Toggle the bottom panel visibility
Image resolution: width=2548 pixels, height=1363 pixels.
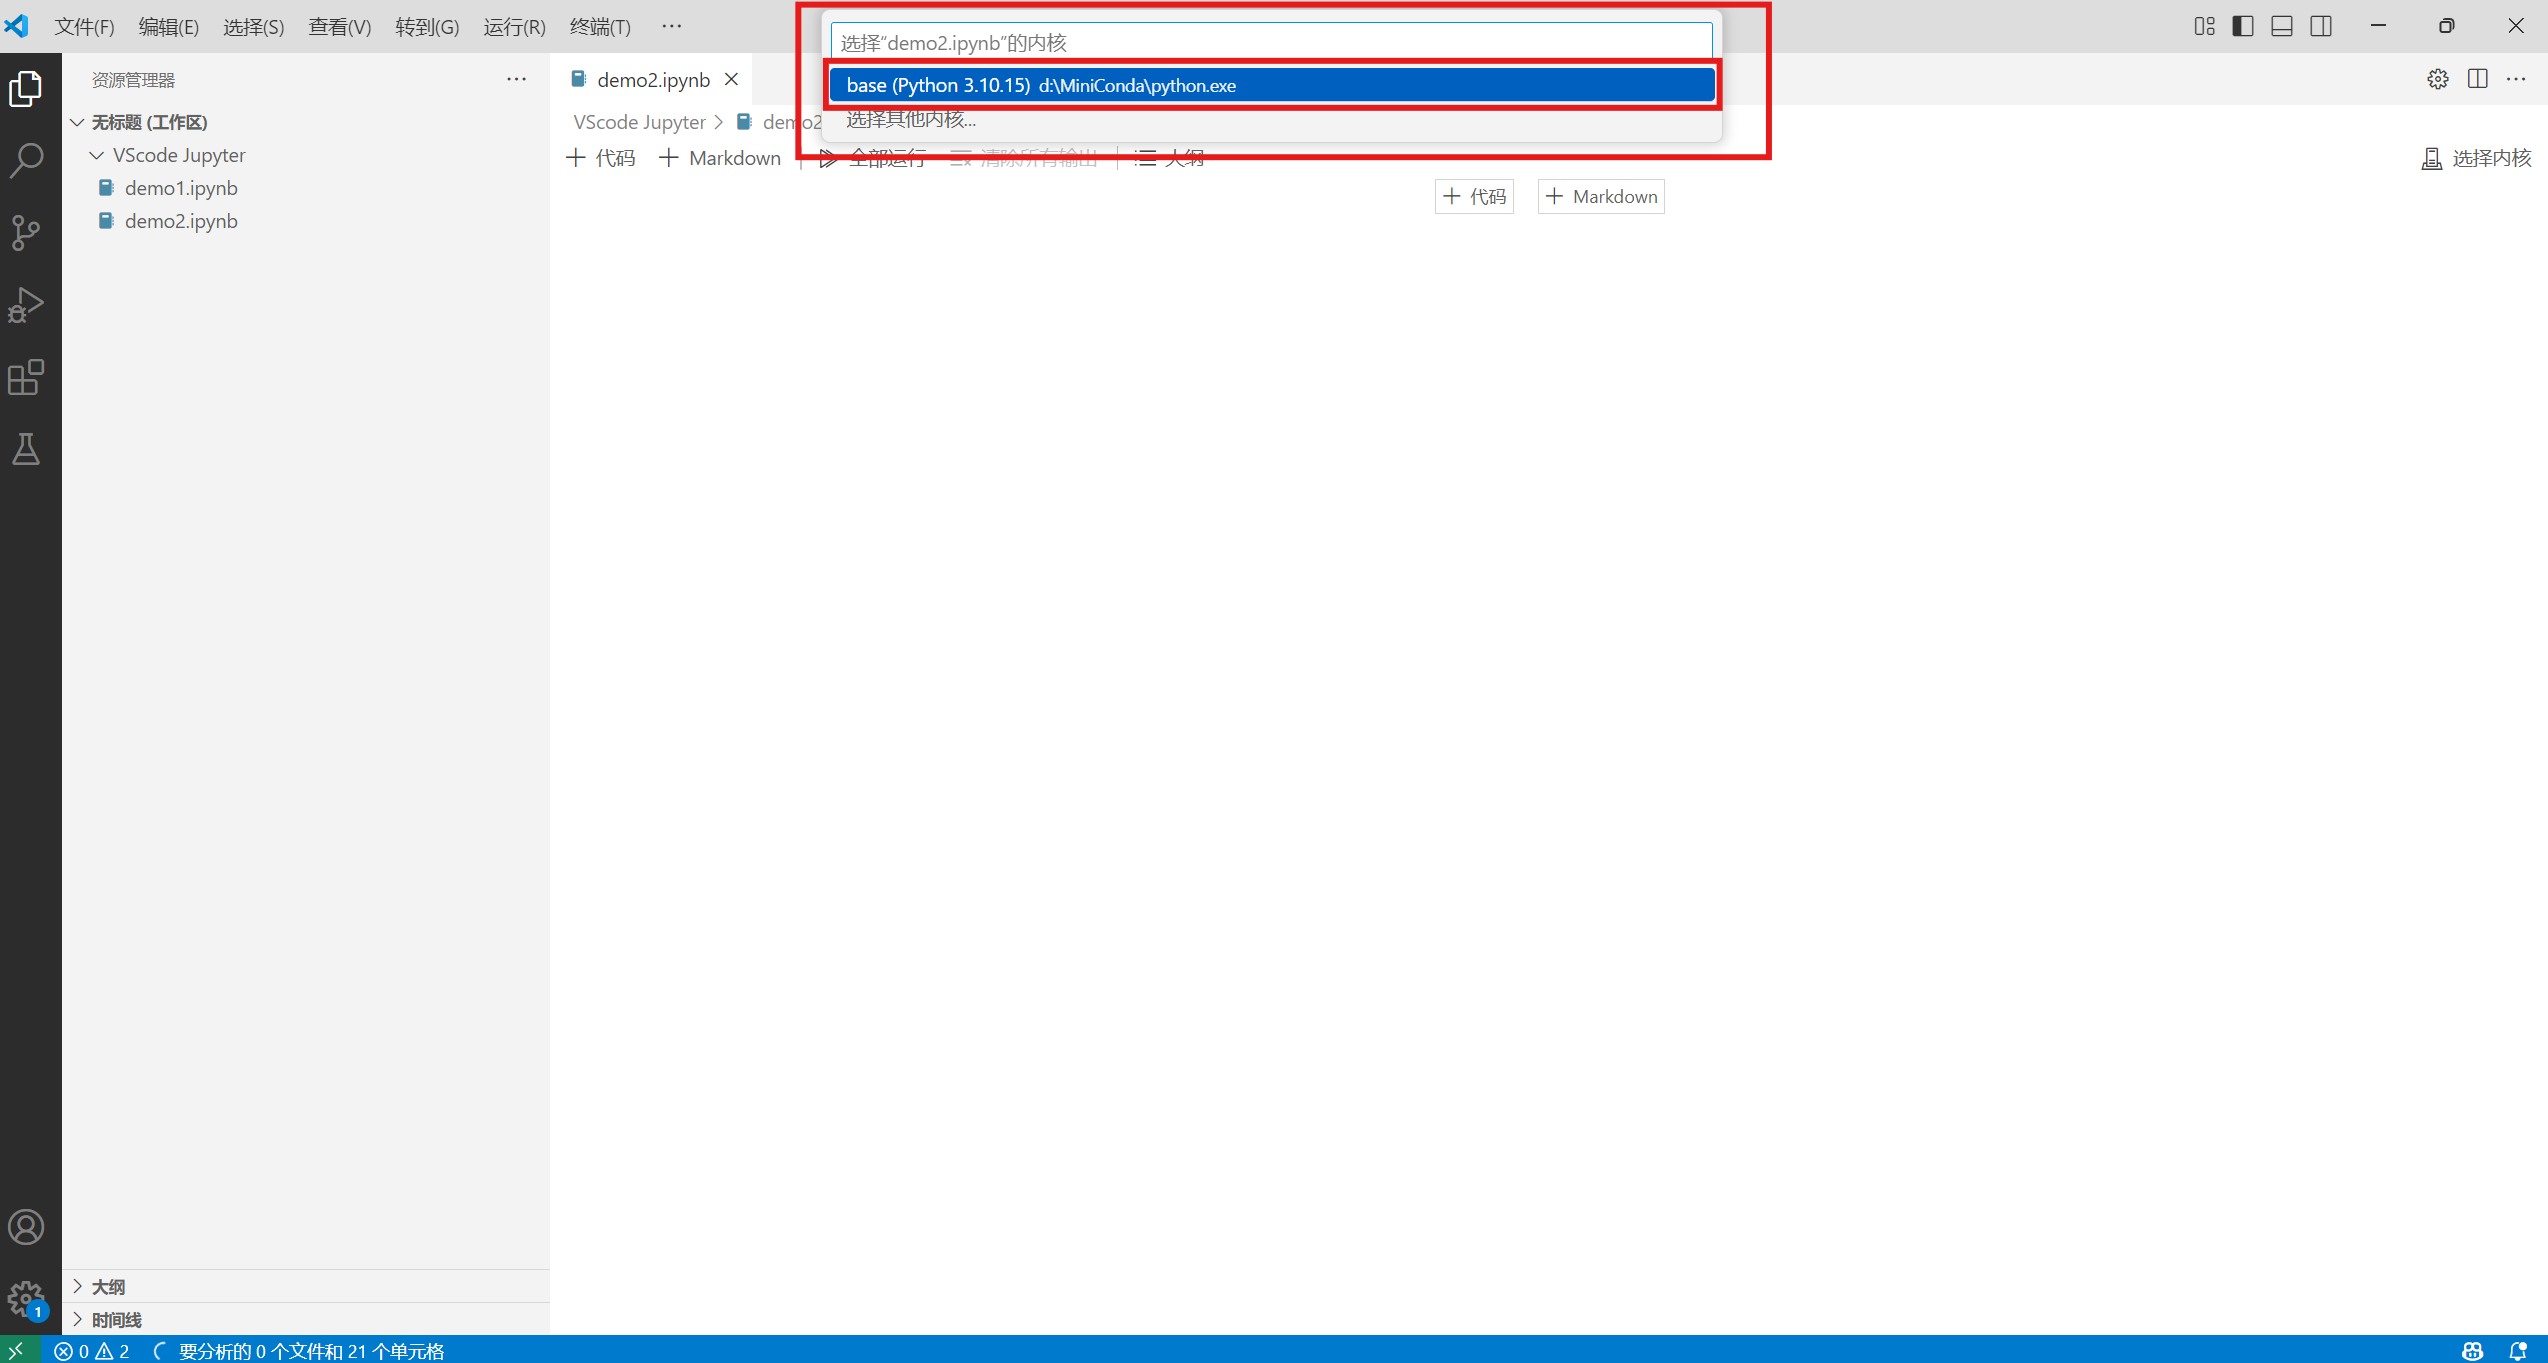[x=2282, y=26]
